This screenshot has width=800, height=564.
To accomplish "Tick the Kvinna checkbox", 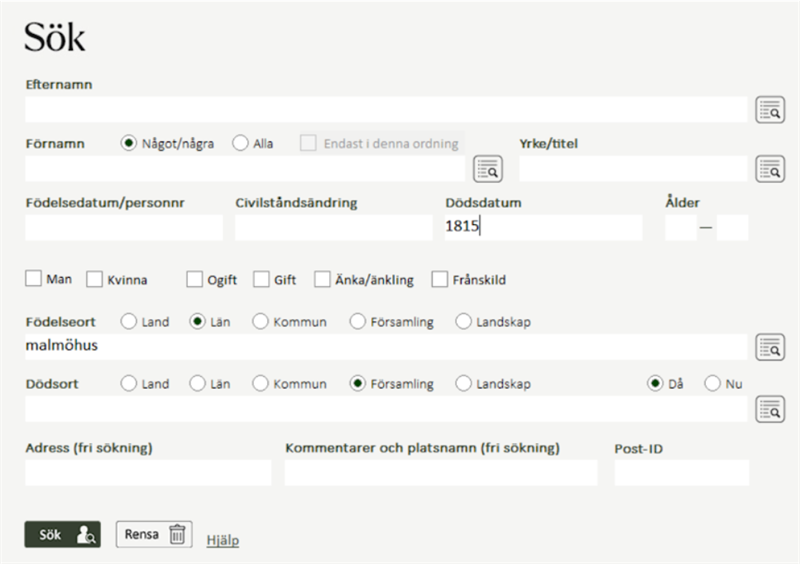I will click(95, 280).
